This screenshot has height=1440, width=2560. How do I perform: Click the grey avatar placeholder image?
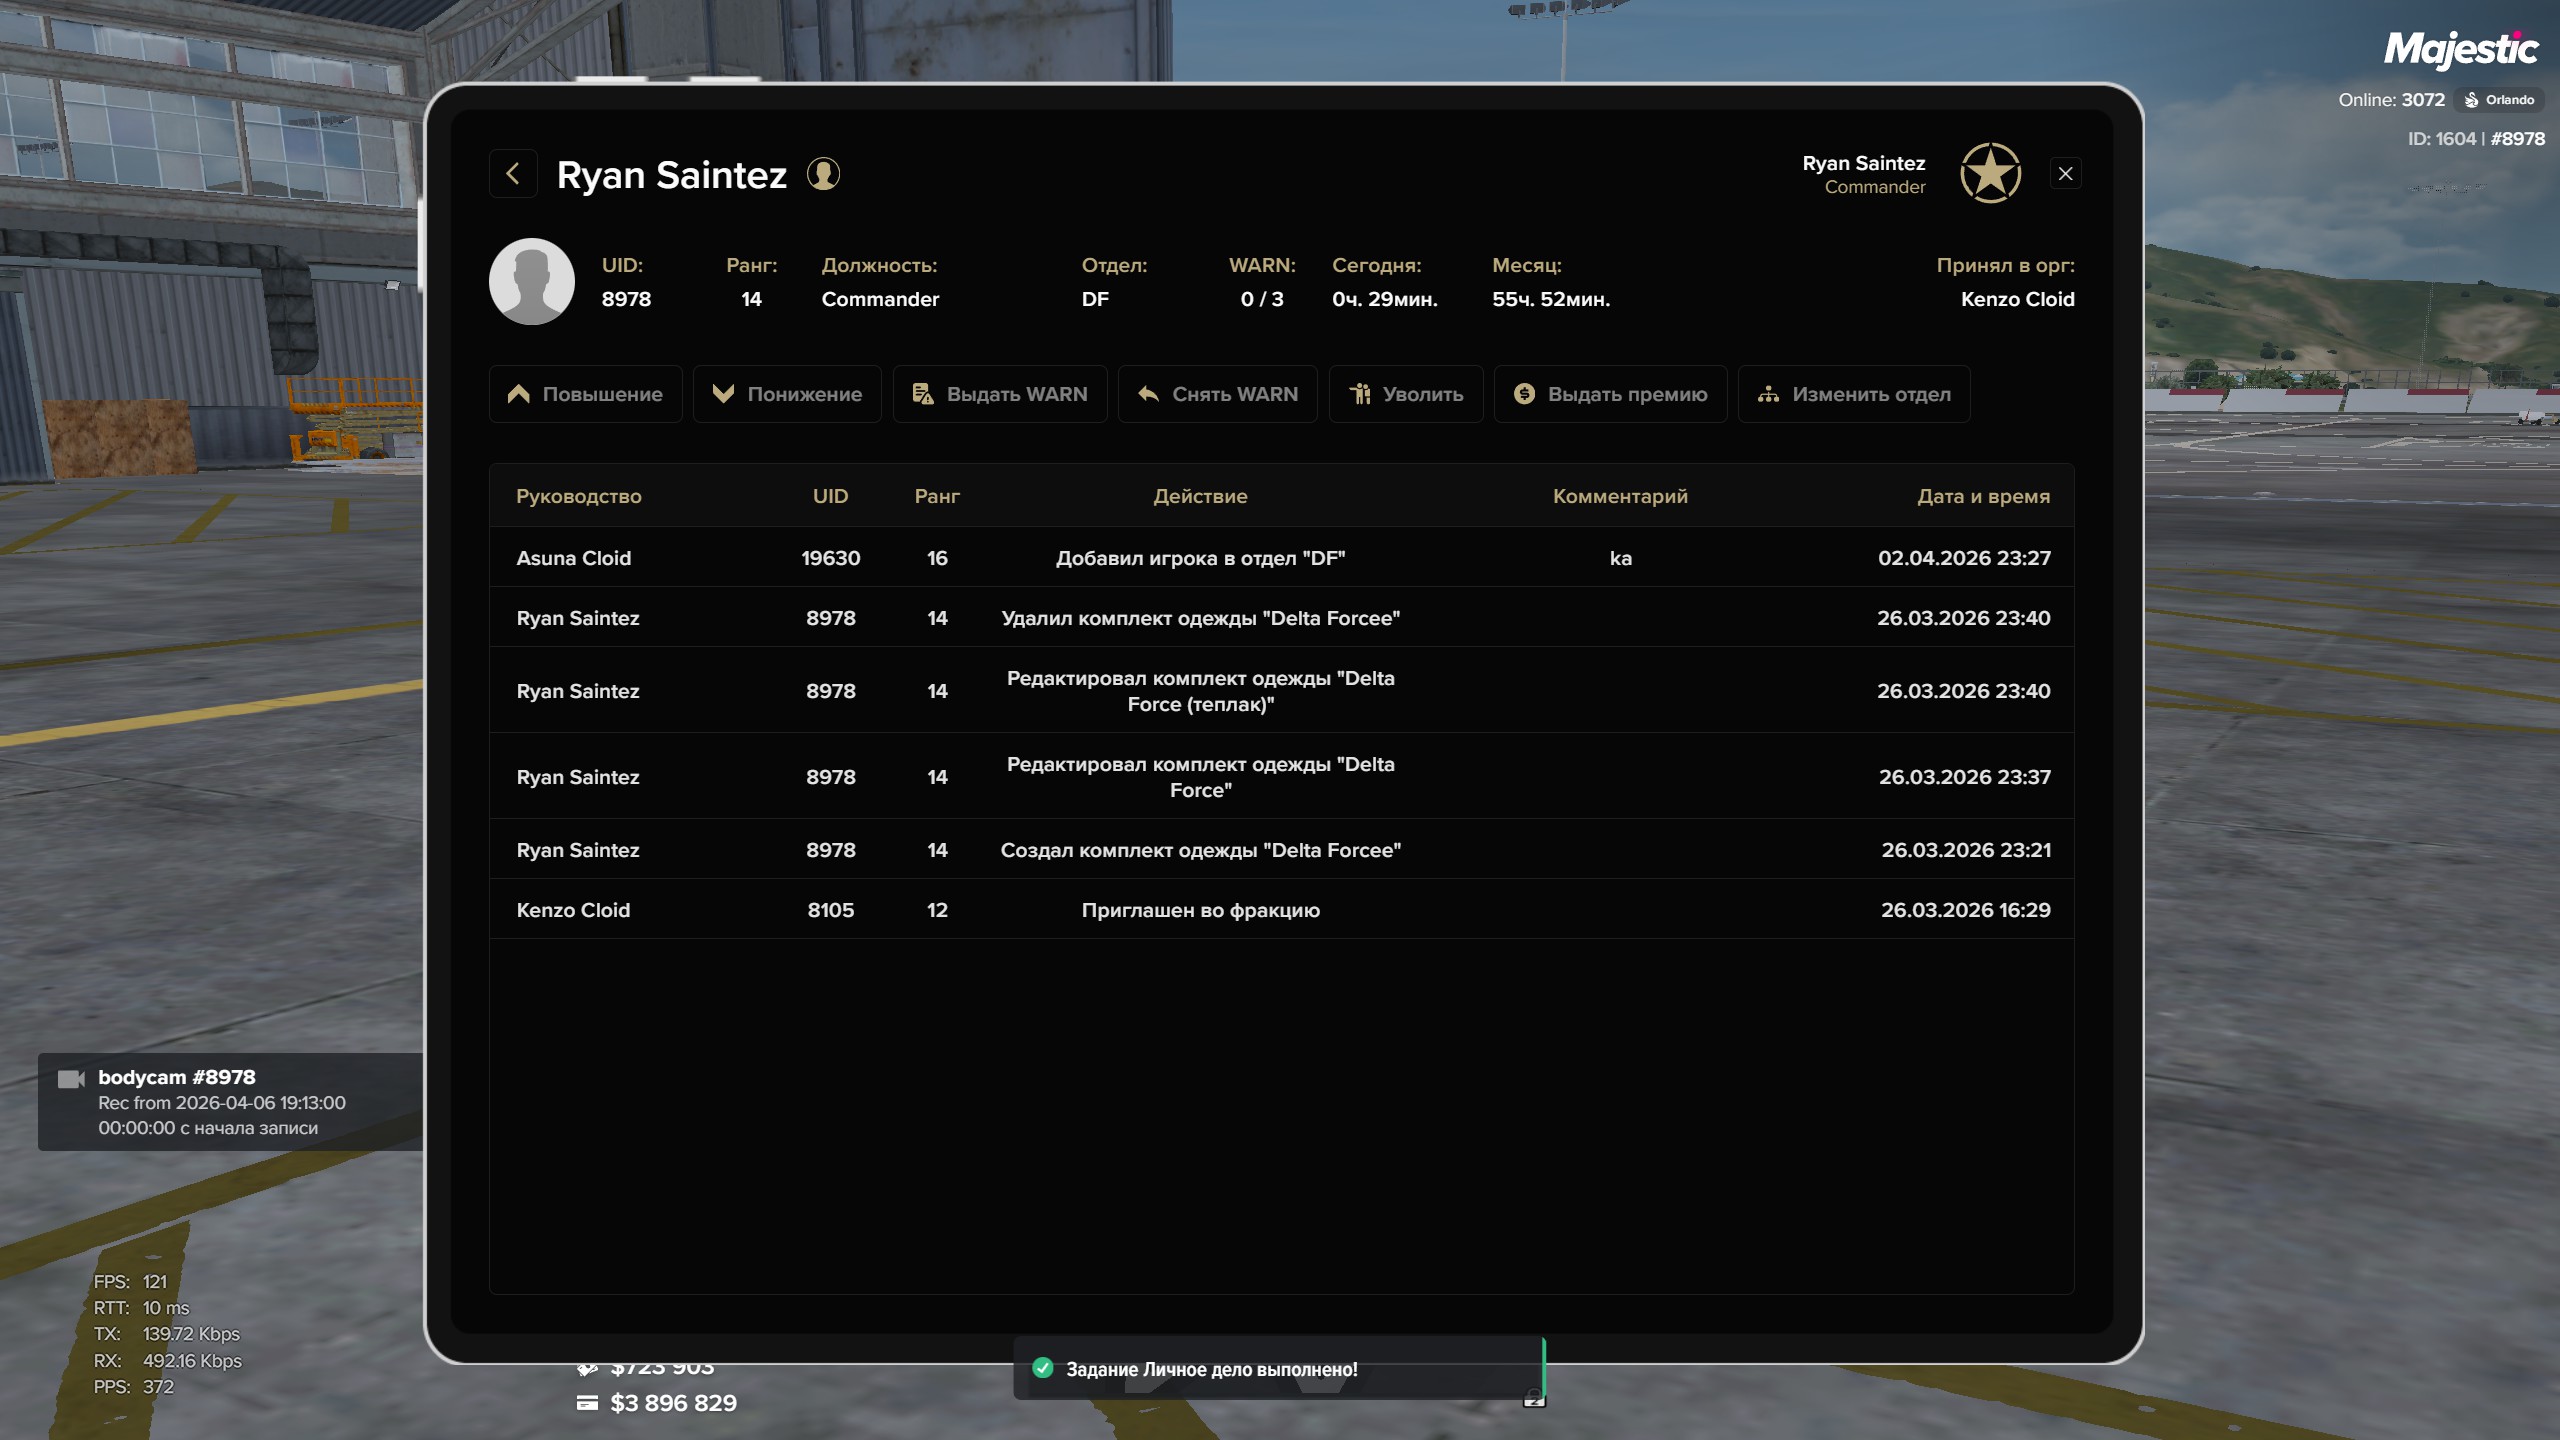pyautogui.click(x=532, y=281)
